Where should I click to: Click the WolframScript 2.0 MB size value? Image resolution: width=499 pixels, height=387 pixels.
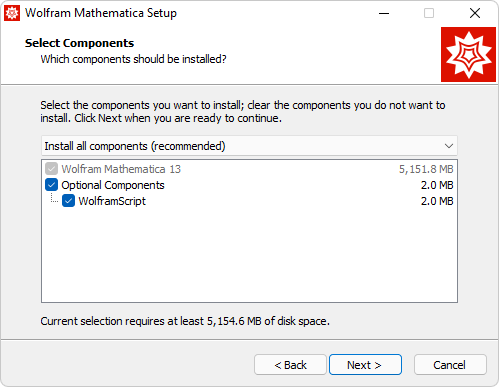coord(437,201)
